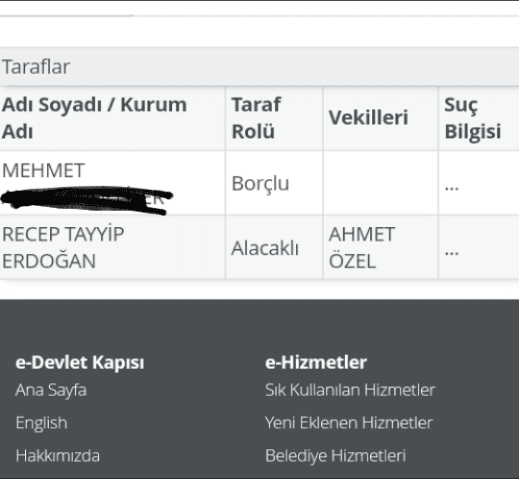Switch language via English link
The height and width of the screenshot is (479, 519).
(x=42, y=423)
